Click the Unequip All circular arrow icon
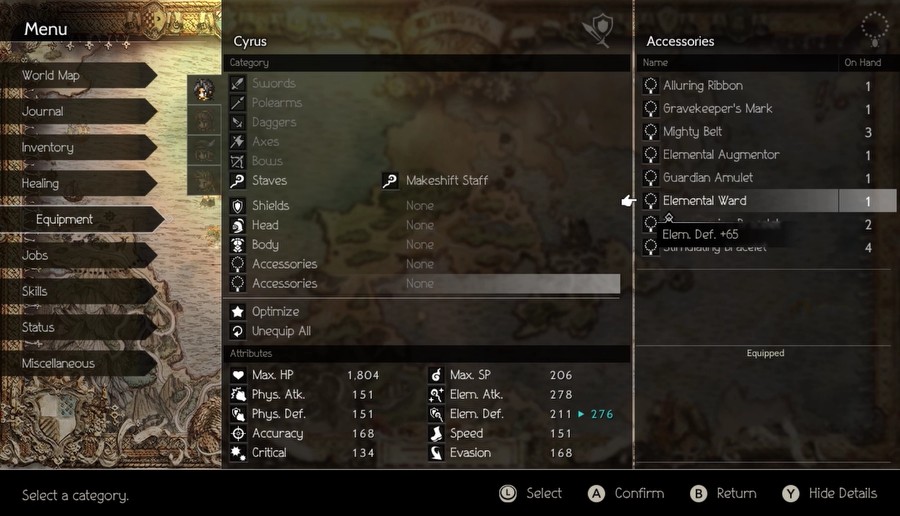 pyautogui.click(x=238, y=331)
